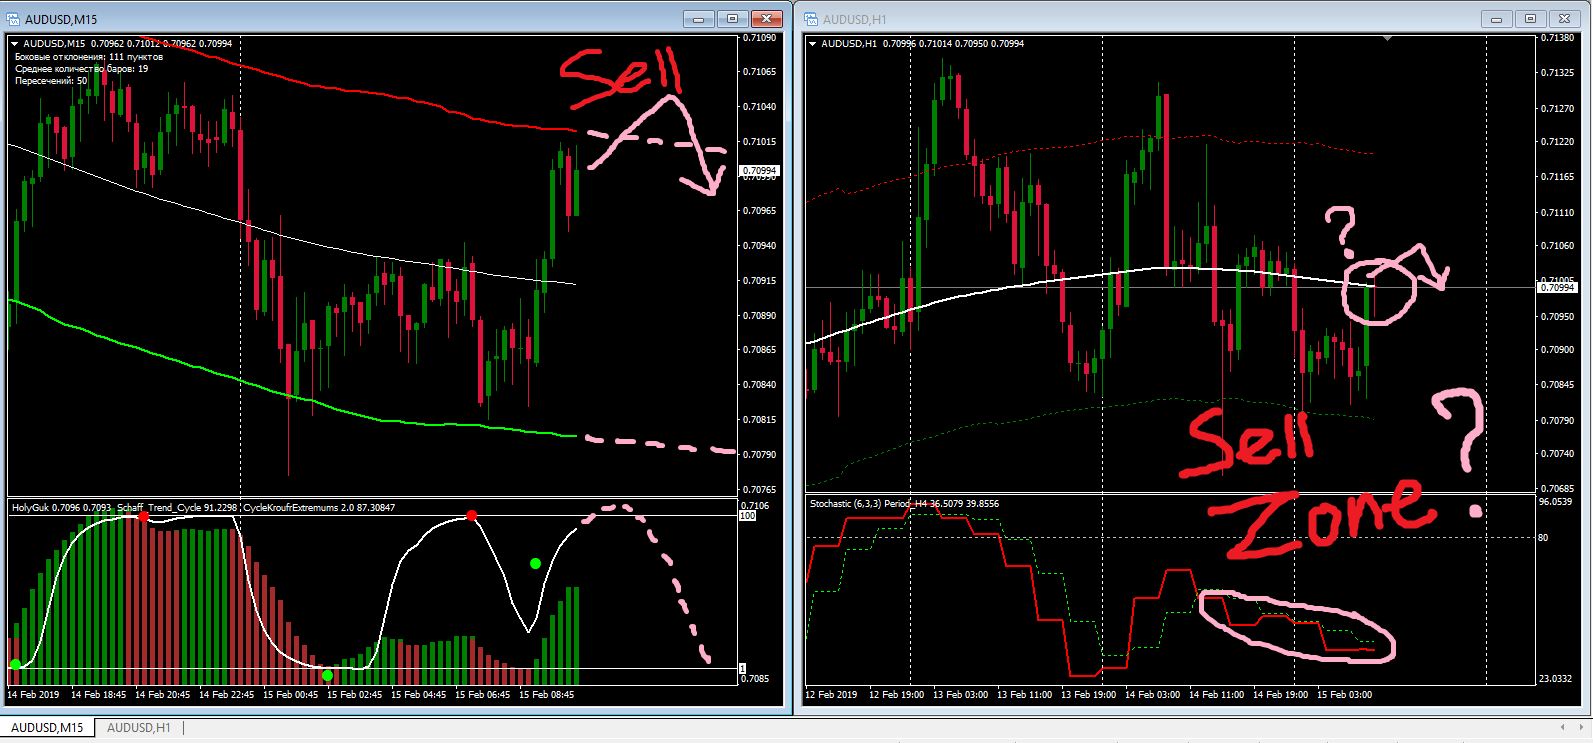Click the 'Пересечений: 50' label
This screenshot has height=743, width=1593.
click(51, 81)
